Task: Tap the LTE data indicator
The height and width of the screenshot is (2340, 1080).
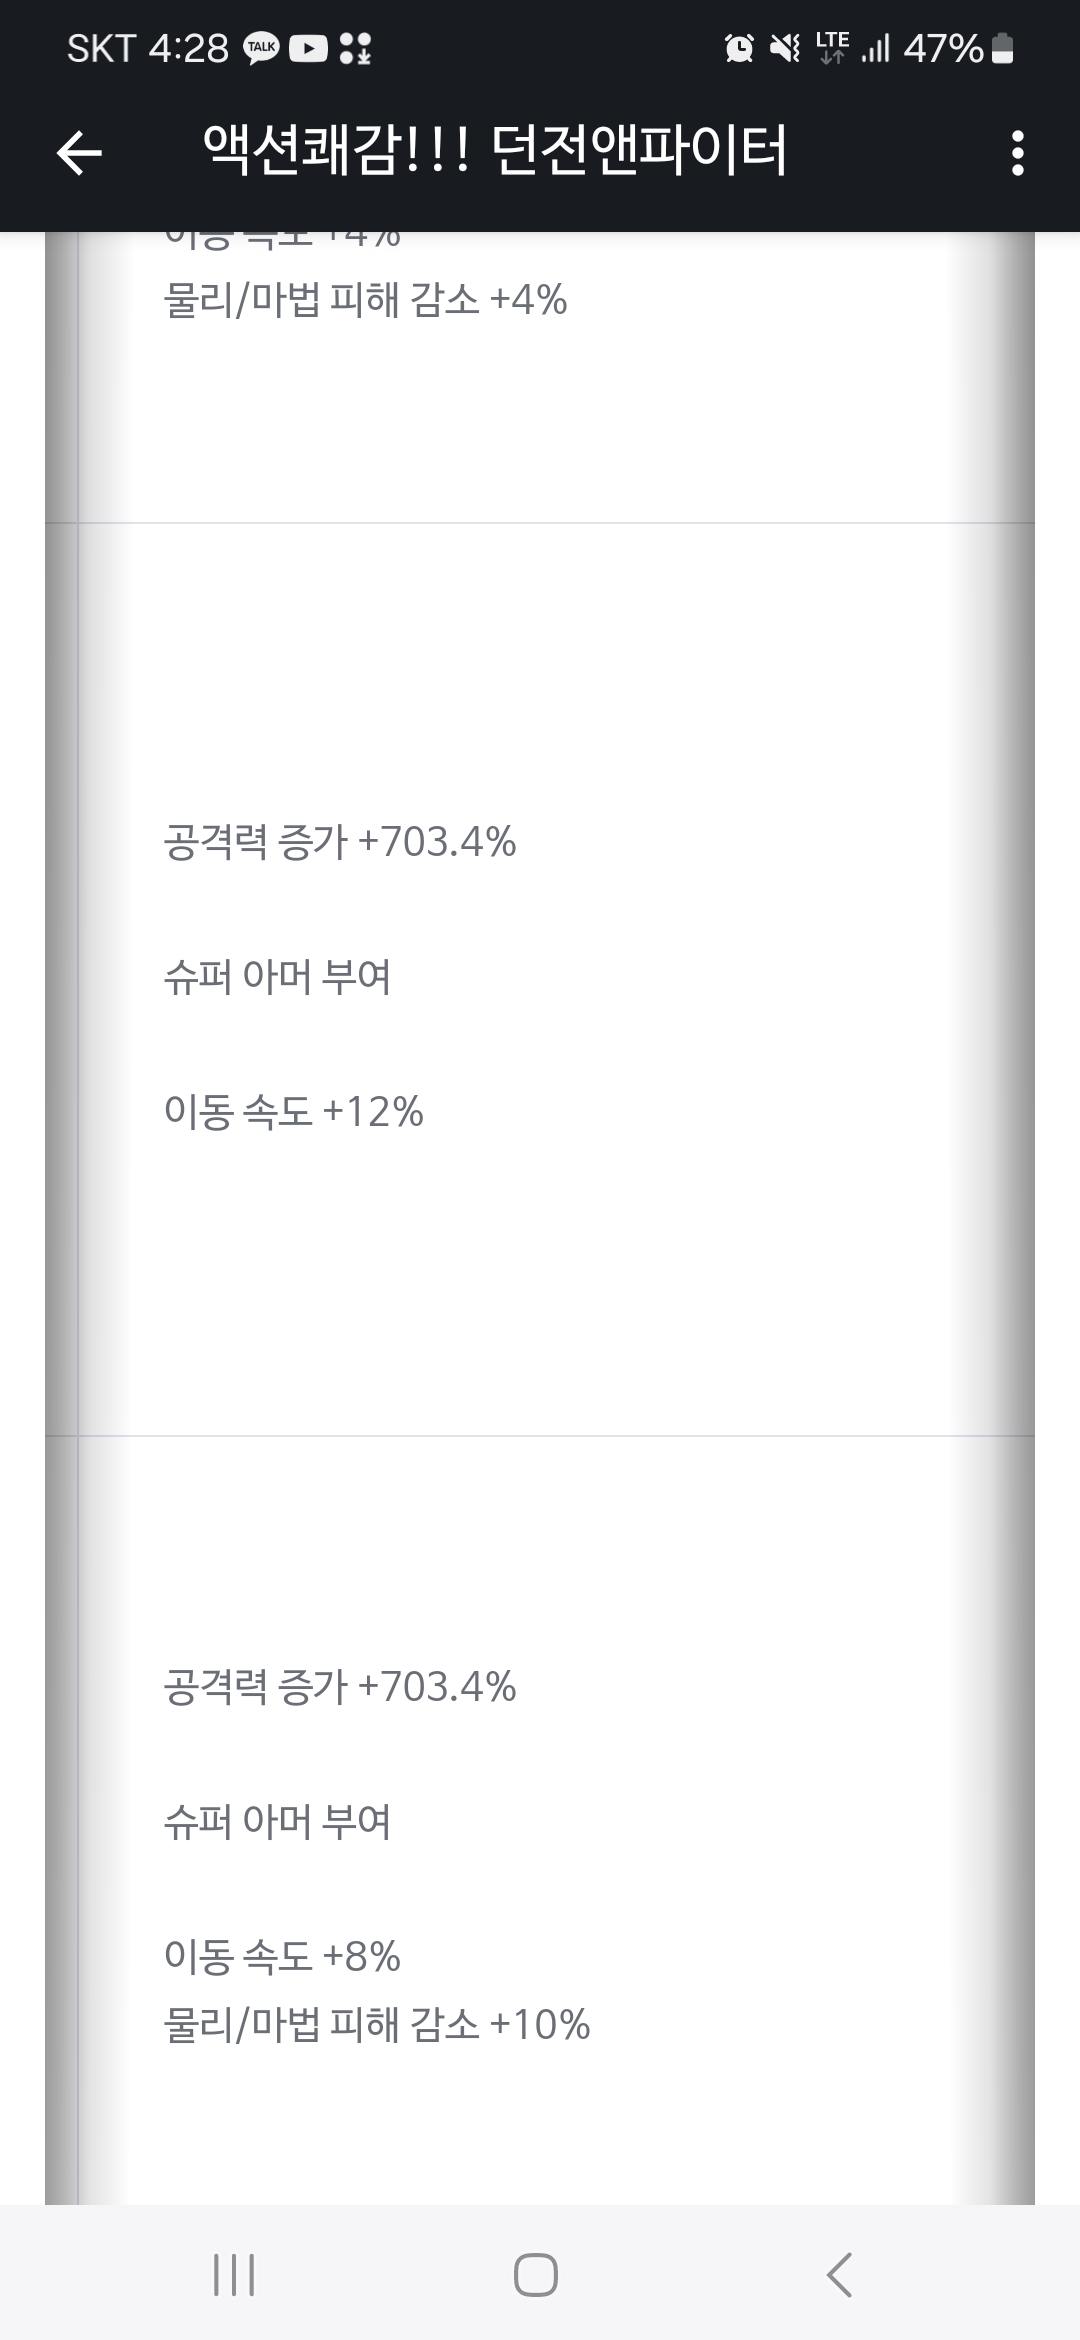Action: coord(832,47)
